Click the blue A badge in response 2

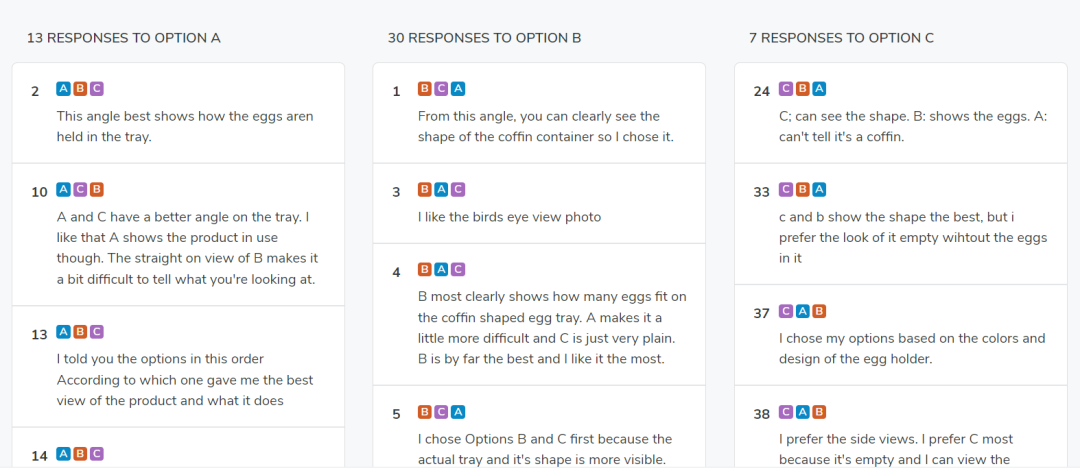click(63, 89)
